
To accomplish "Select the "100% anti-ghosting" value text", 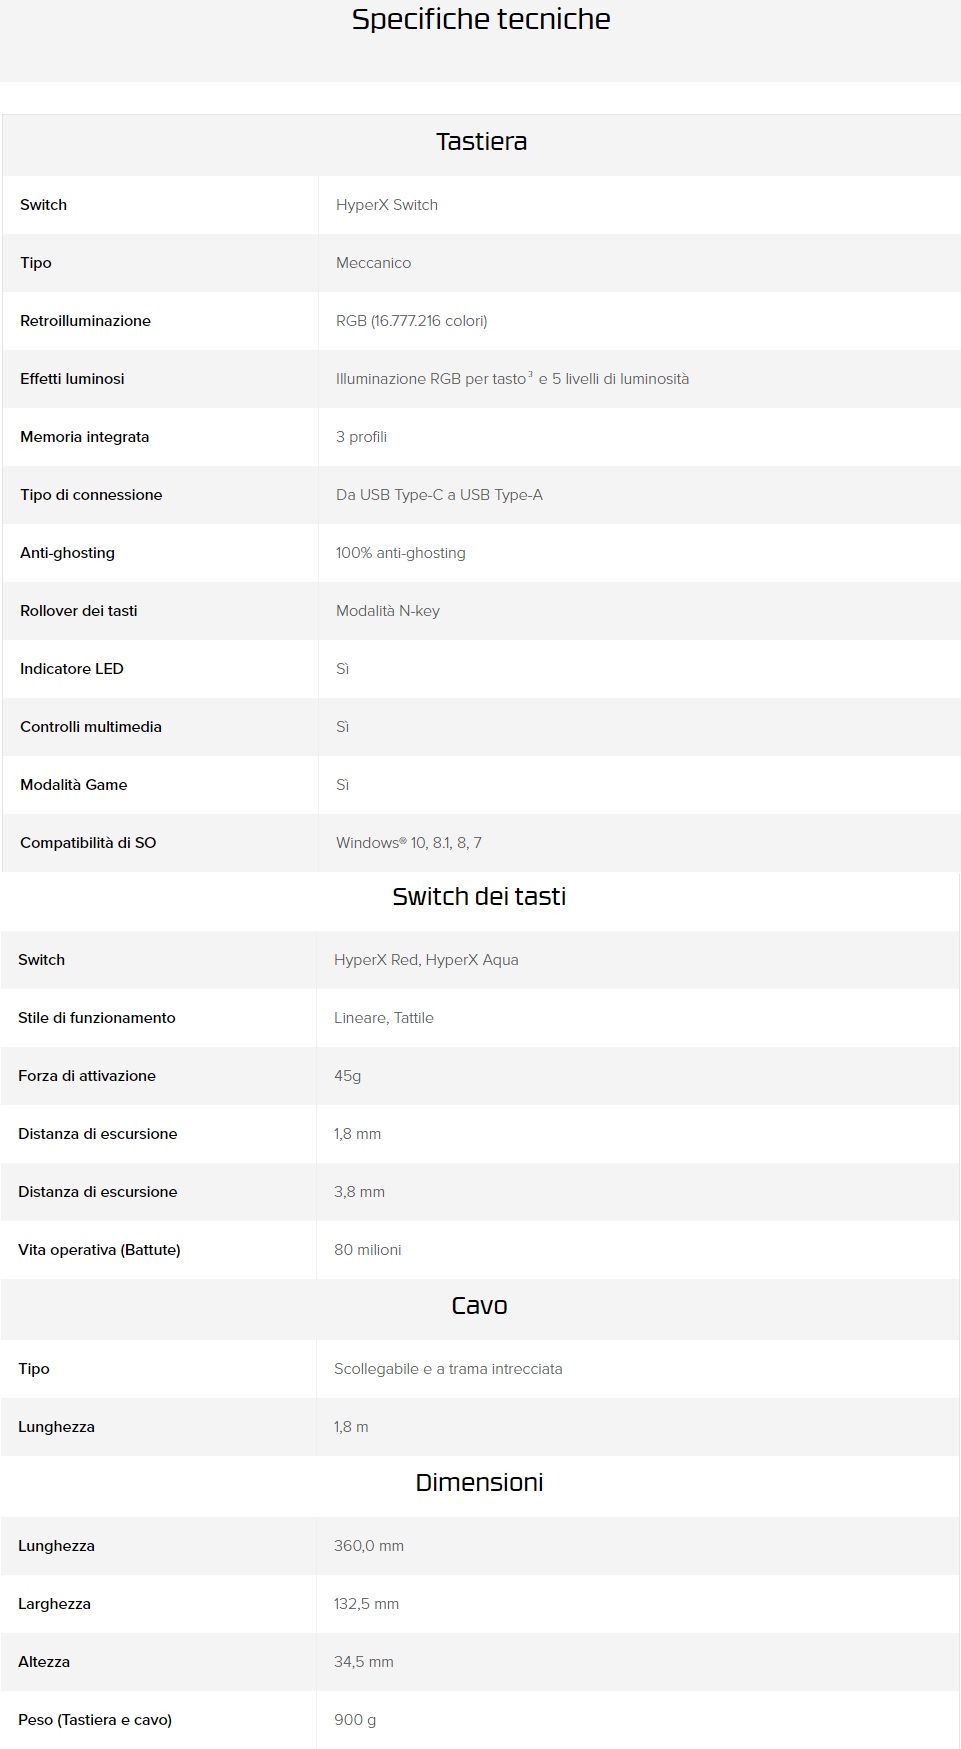I will pos(400,553).
